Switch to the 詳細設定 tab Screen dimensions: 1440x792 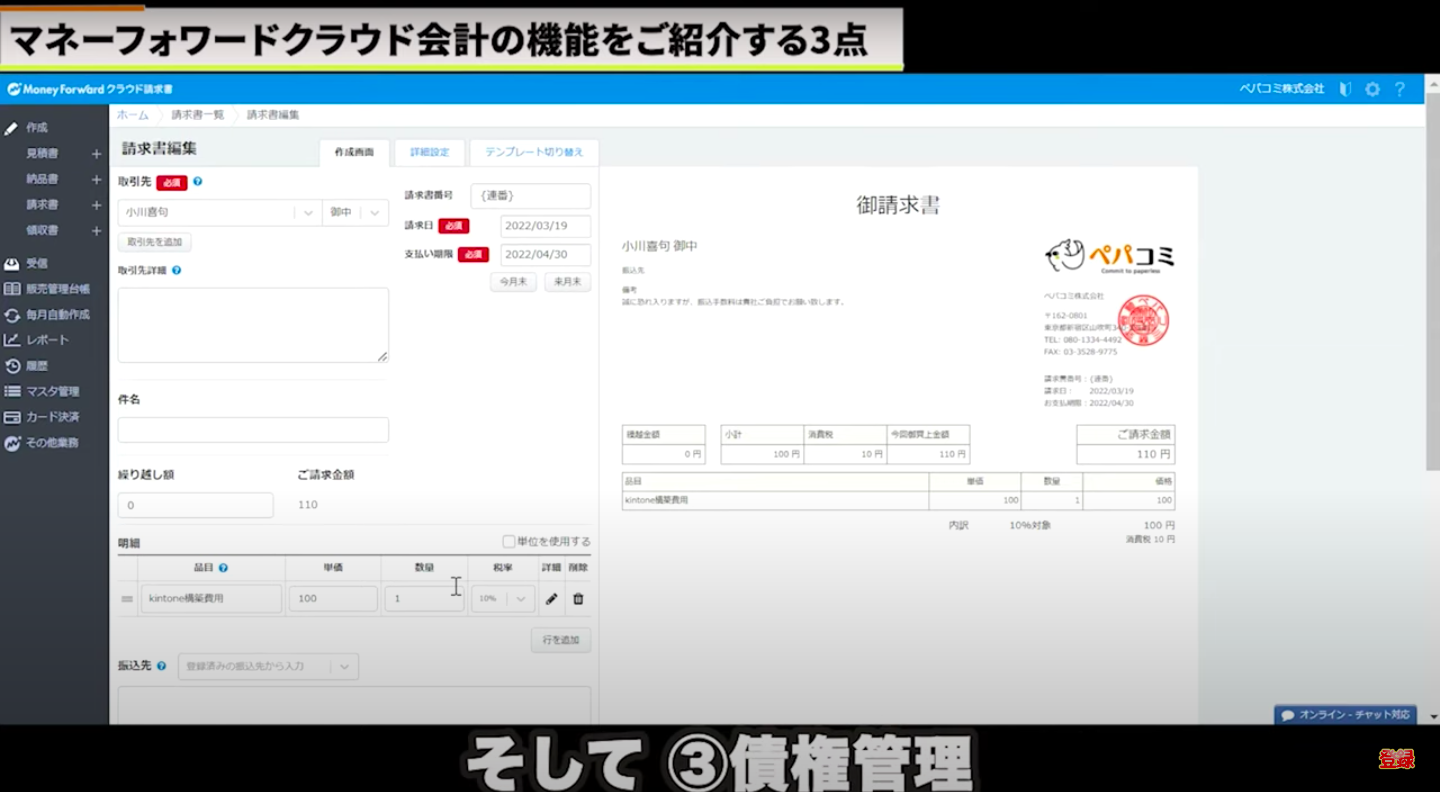[x=430, y=153]
